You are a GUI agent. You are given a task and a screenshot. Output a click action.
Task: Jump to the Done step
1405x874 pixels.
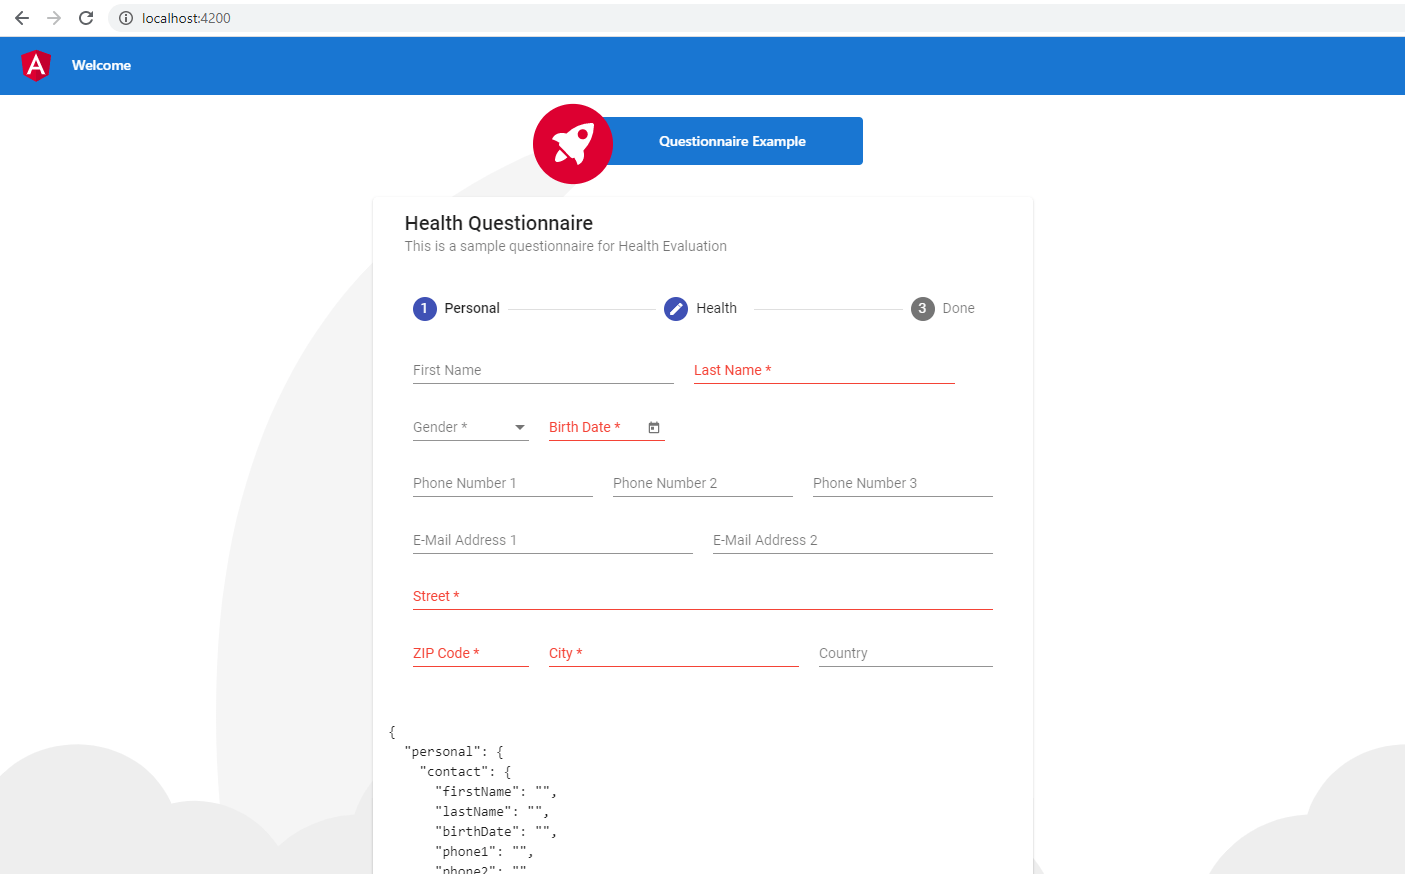point(942,308)
